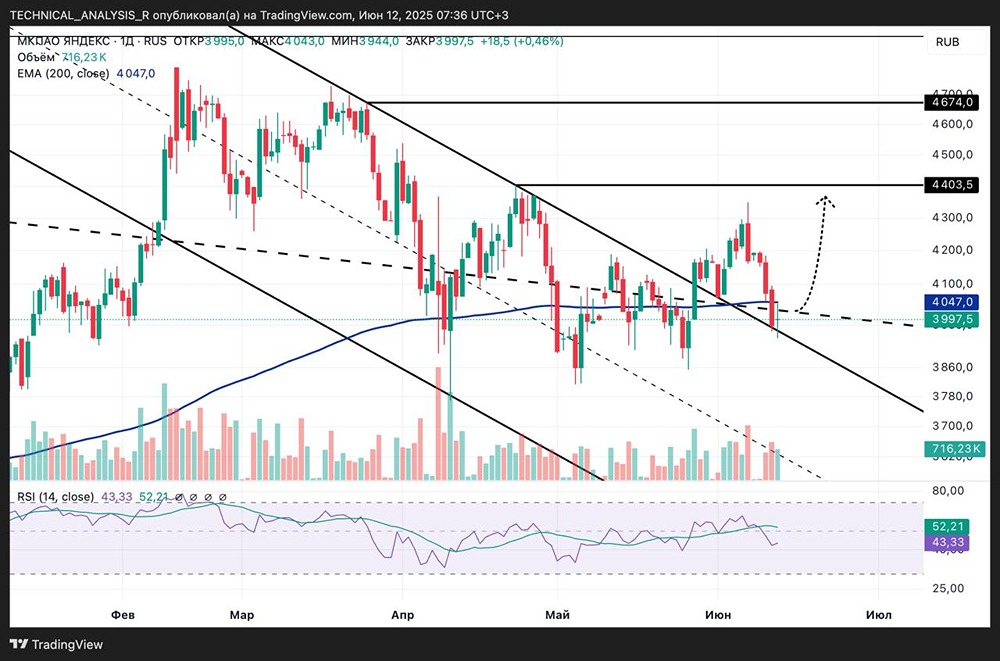This screenshot has height=661, width=1000.
Task: Click the МИН 3944,0 low value
Action: pyautogui.click(x=364, y=41)
